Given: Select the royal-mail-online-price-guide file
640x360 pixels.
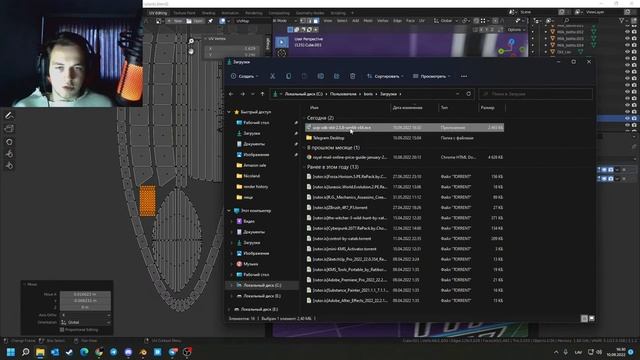Looking at the screenshot, I should pyautogui.click(x=350, y=157).
